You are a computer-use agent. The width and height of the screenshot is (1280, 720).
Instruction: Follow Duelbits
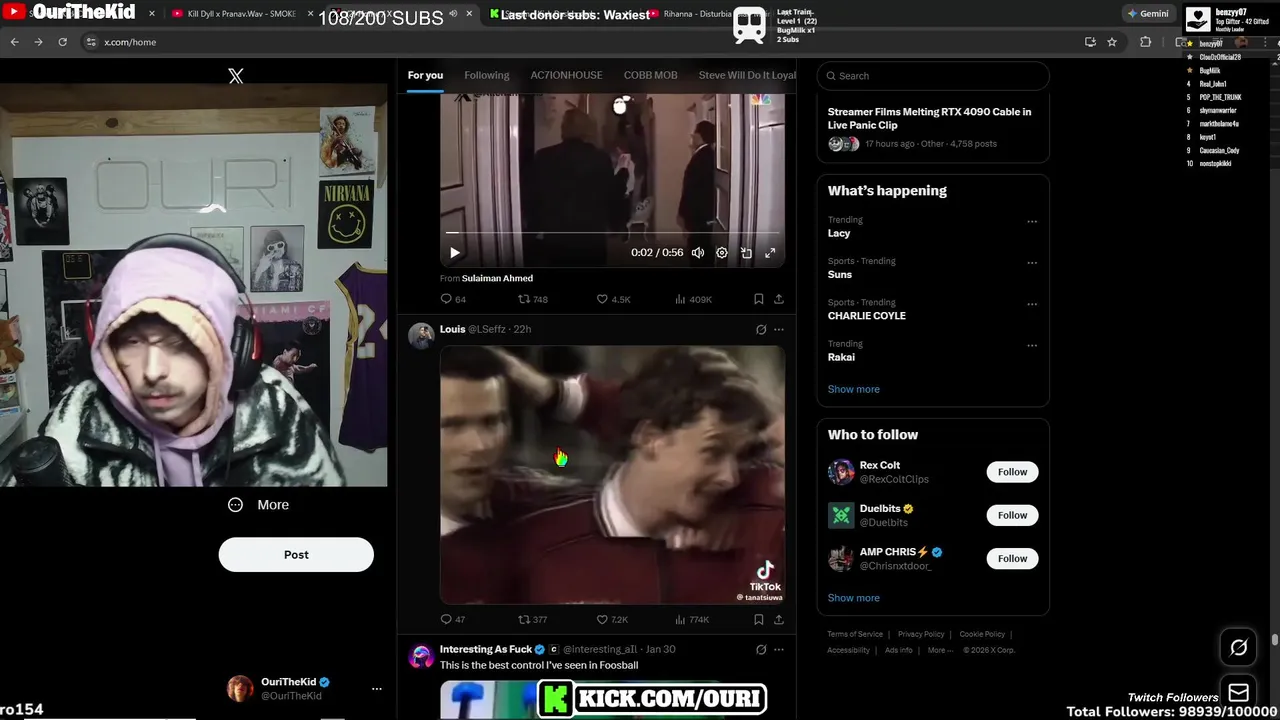pos(1012,515)
